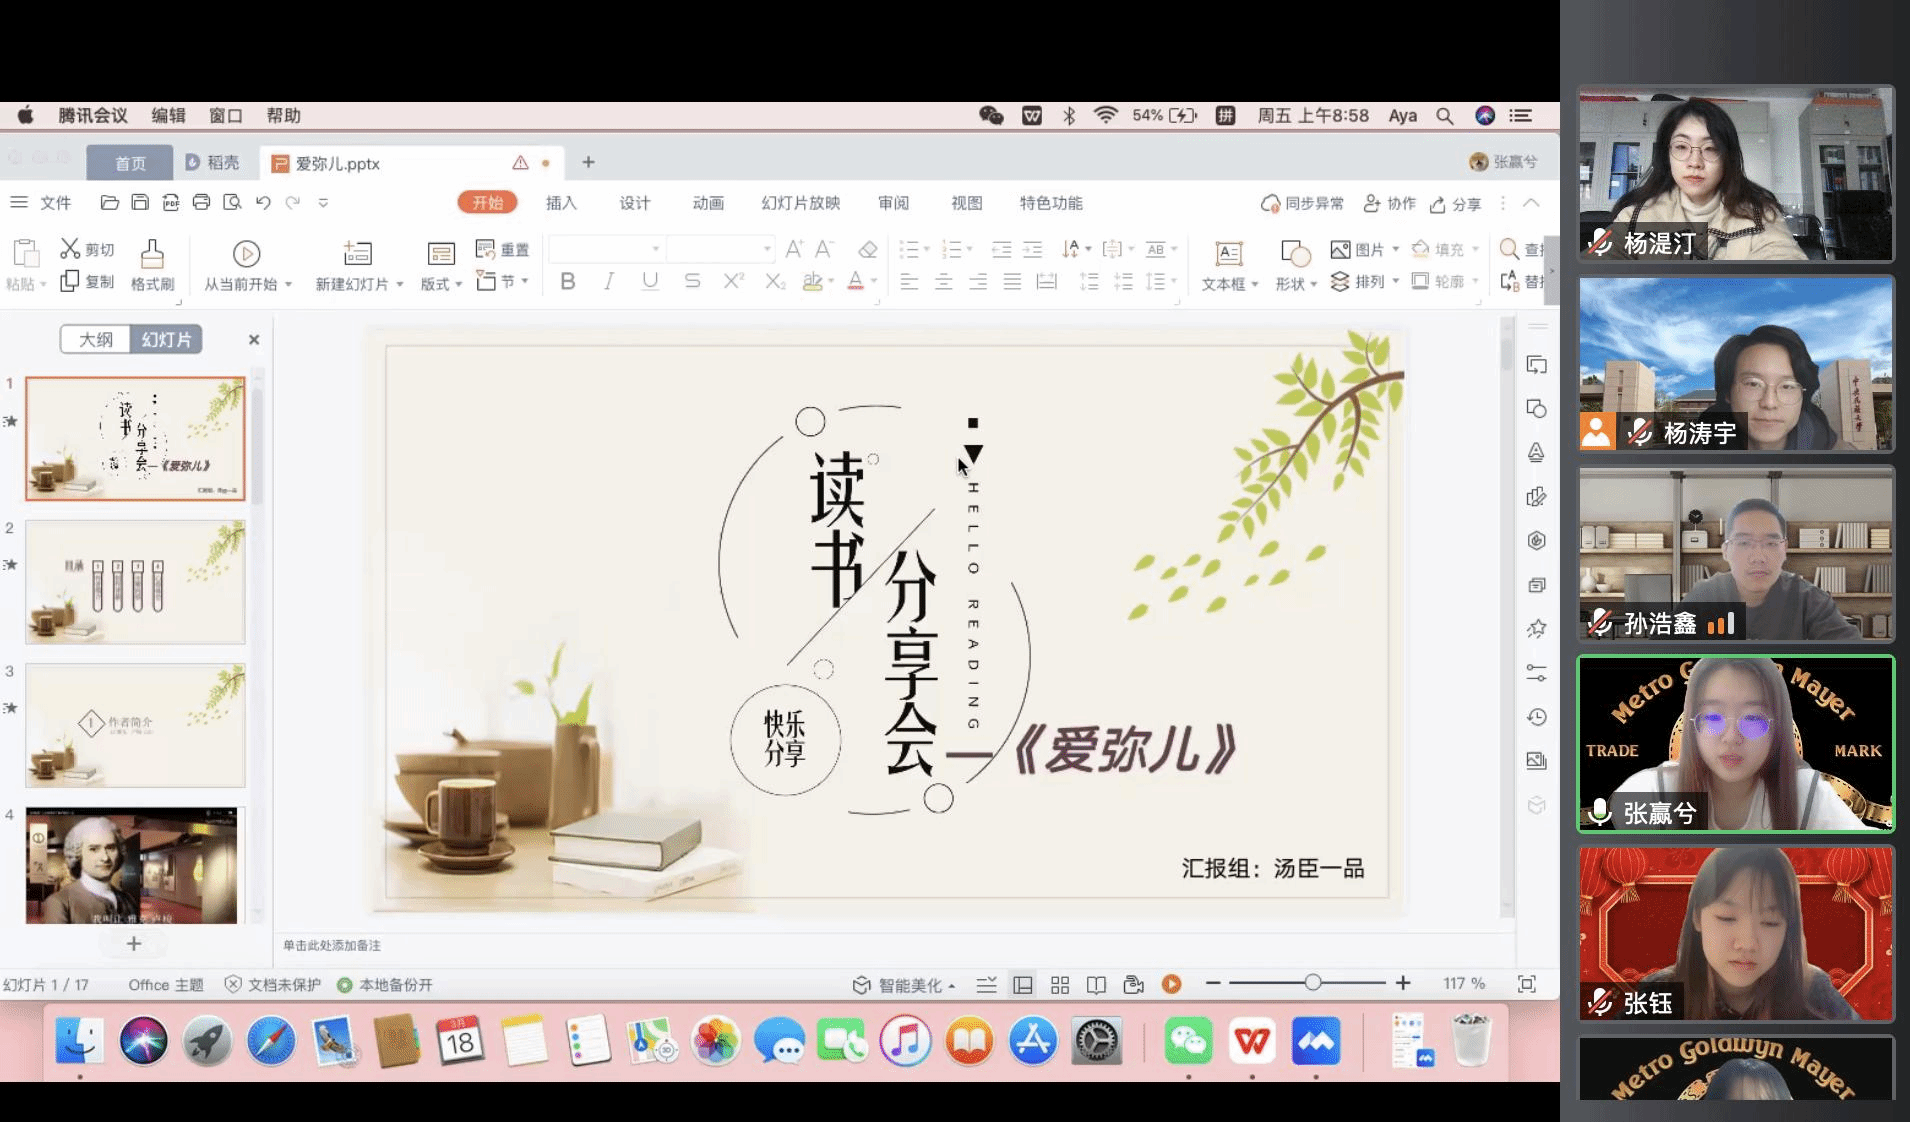Click the print icon in quick toolbar
The height and width of the screenshot is (1122, 1910).
point(201,203)
